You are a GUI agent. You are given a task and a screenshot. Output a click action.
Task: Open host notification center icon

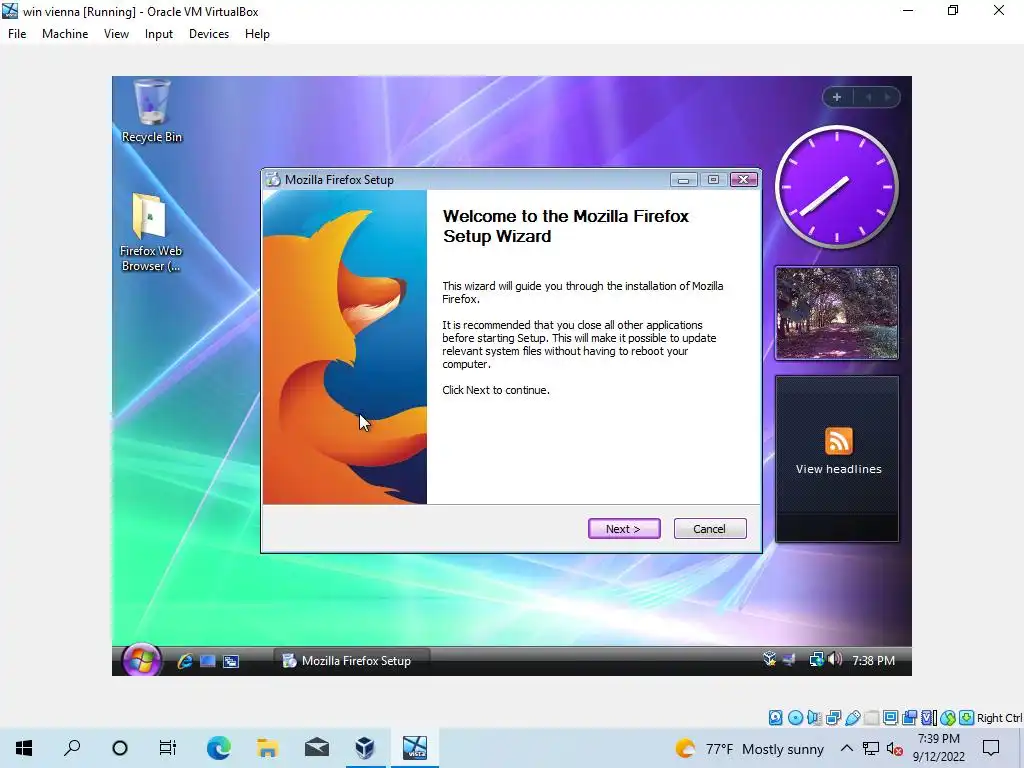tap(991, 748)
